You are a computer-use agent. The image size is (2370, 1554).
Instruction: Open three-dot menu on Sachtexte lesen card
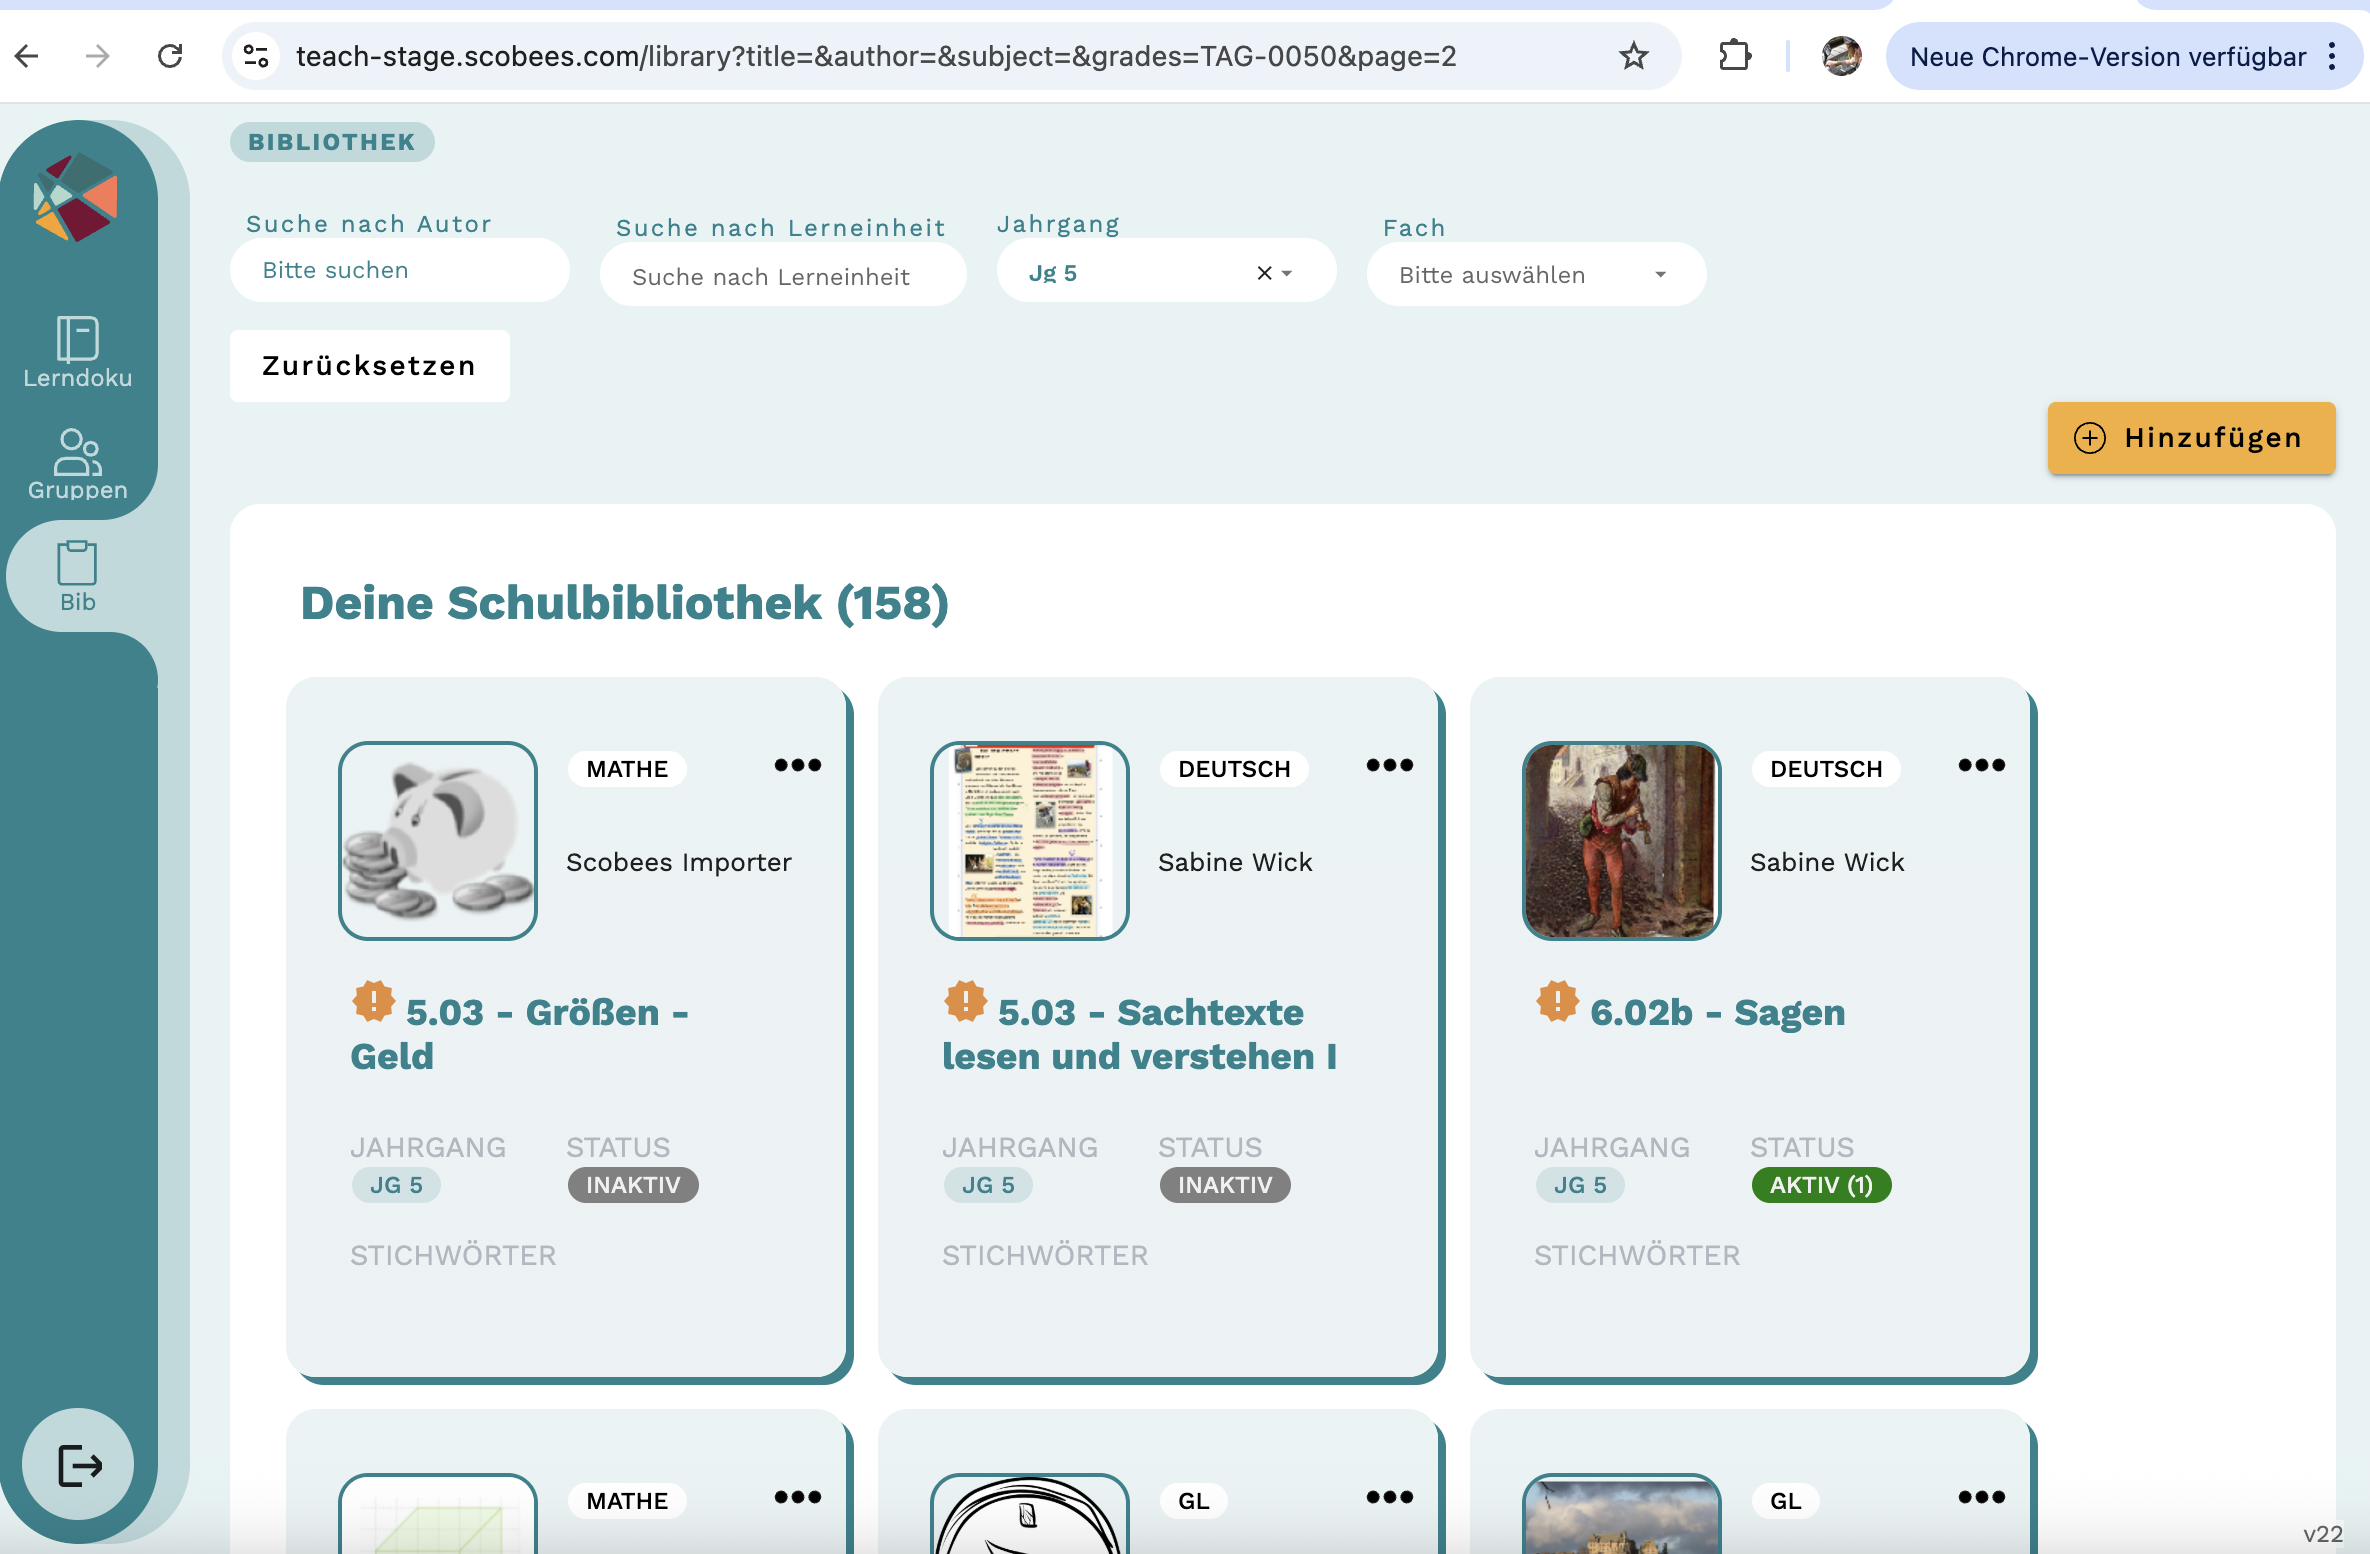(1389, 766)
